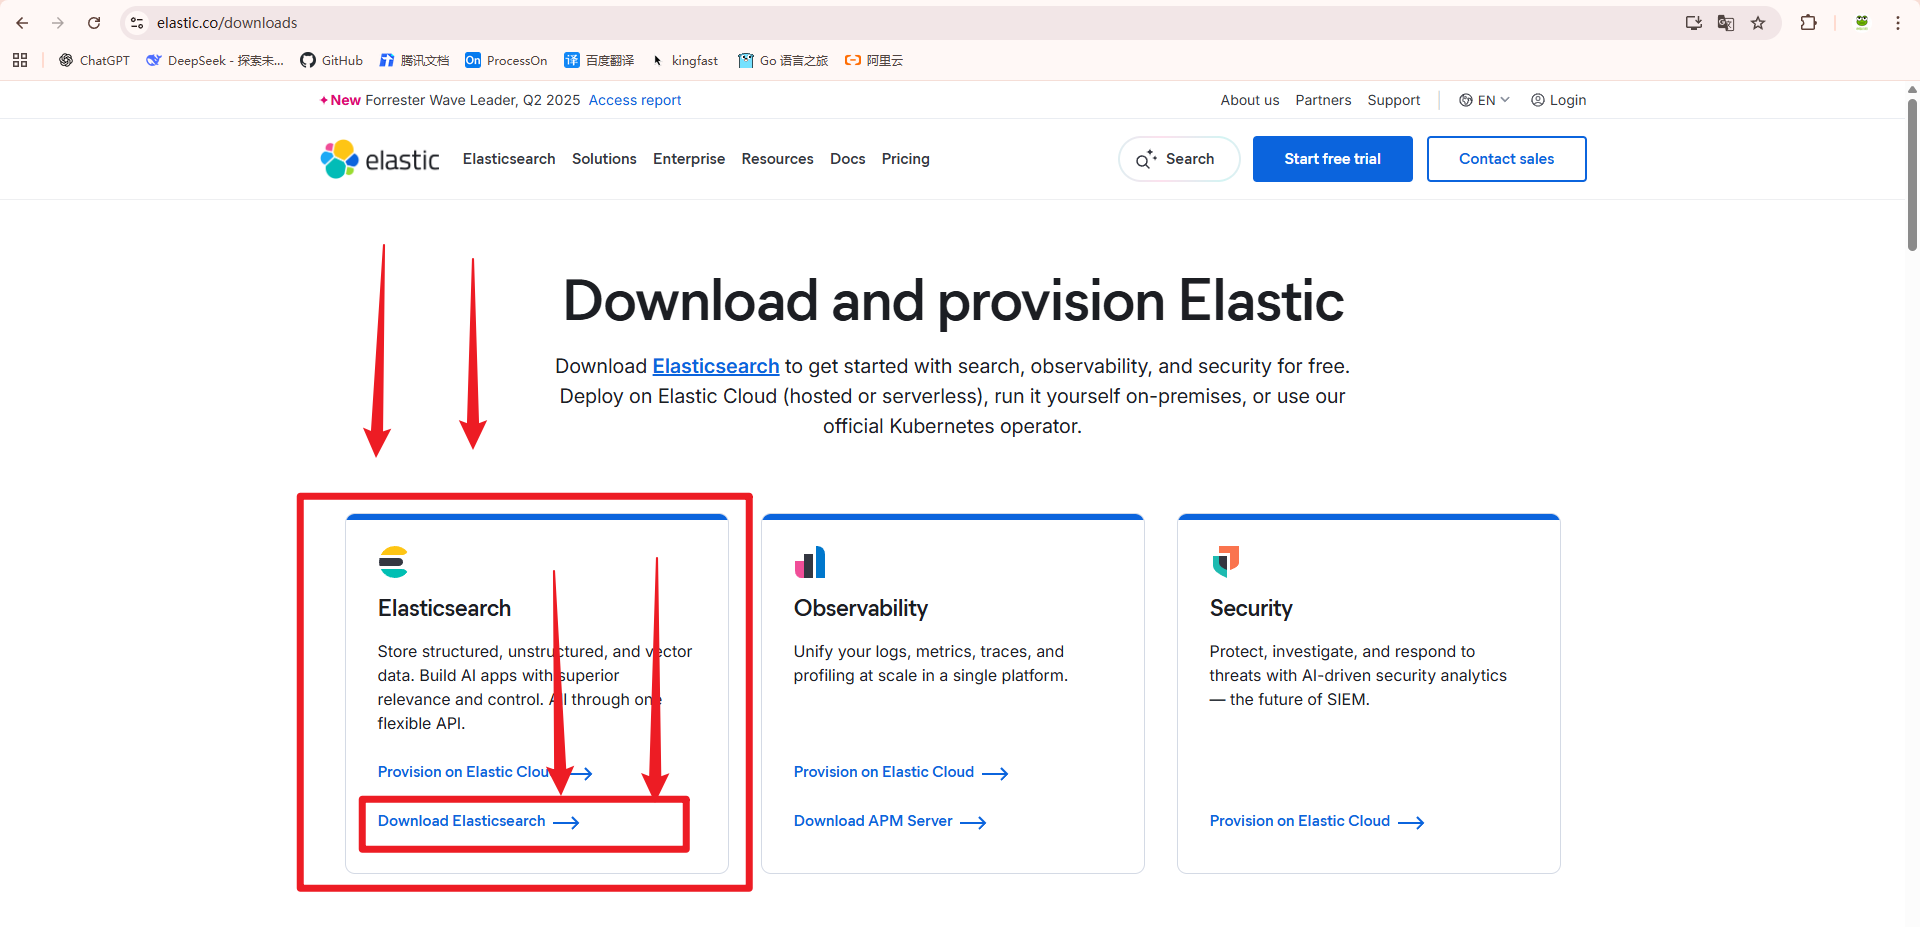The height and width of the screenshot is (927, 1920).
Task: Open the Go 语言之旅 bookmark
Action: click(x=783, y=60)
